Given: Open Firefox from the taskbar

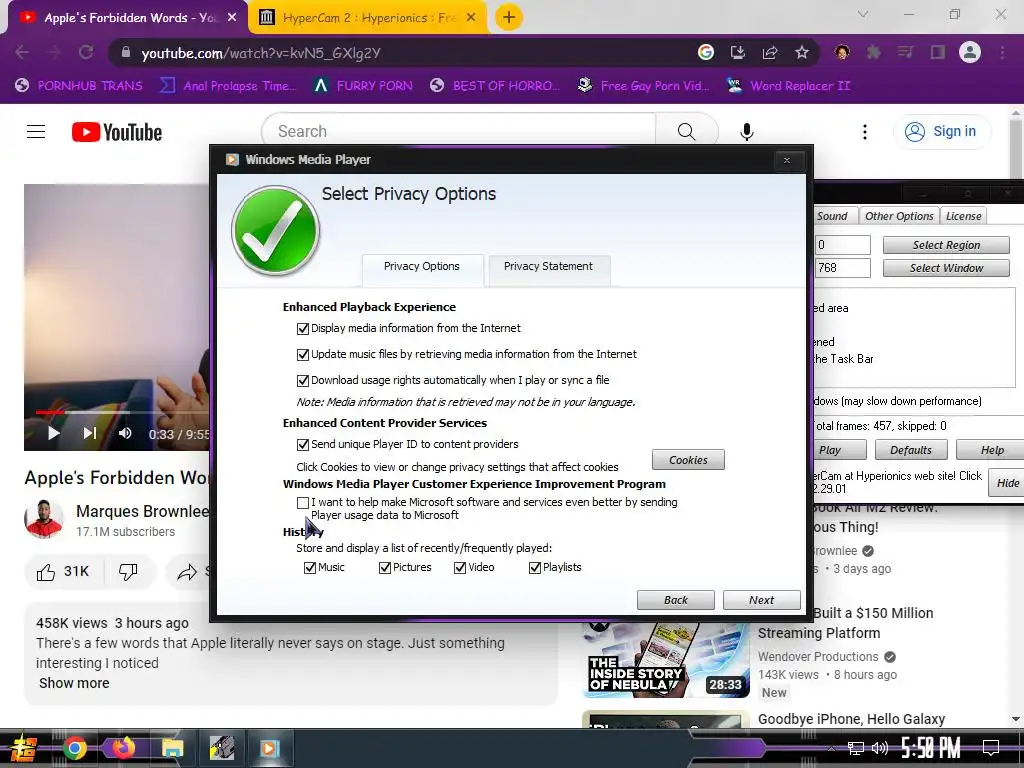Looking at the screenshot, I should (x=123, y=748).
